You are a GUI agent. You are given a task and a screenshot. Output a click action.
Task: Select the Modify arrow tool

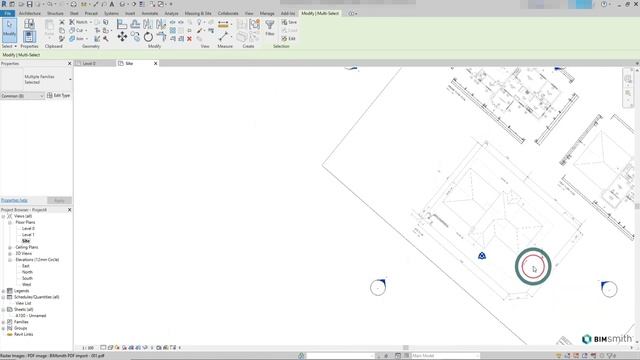pyautogui.click(x=9, y=30)
